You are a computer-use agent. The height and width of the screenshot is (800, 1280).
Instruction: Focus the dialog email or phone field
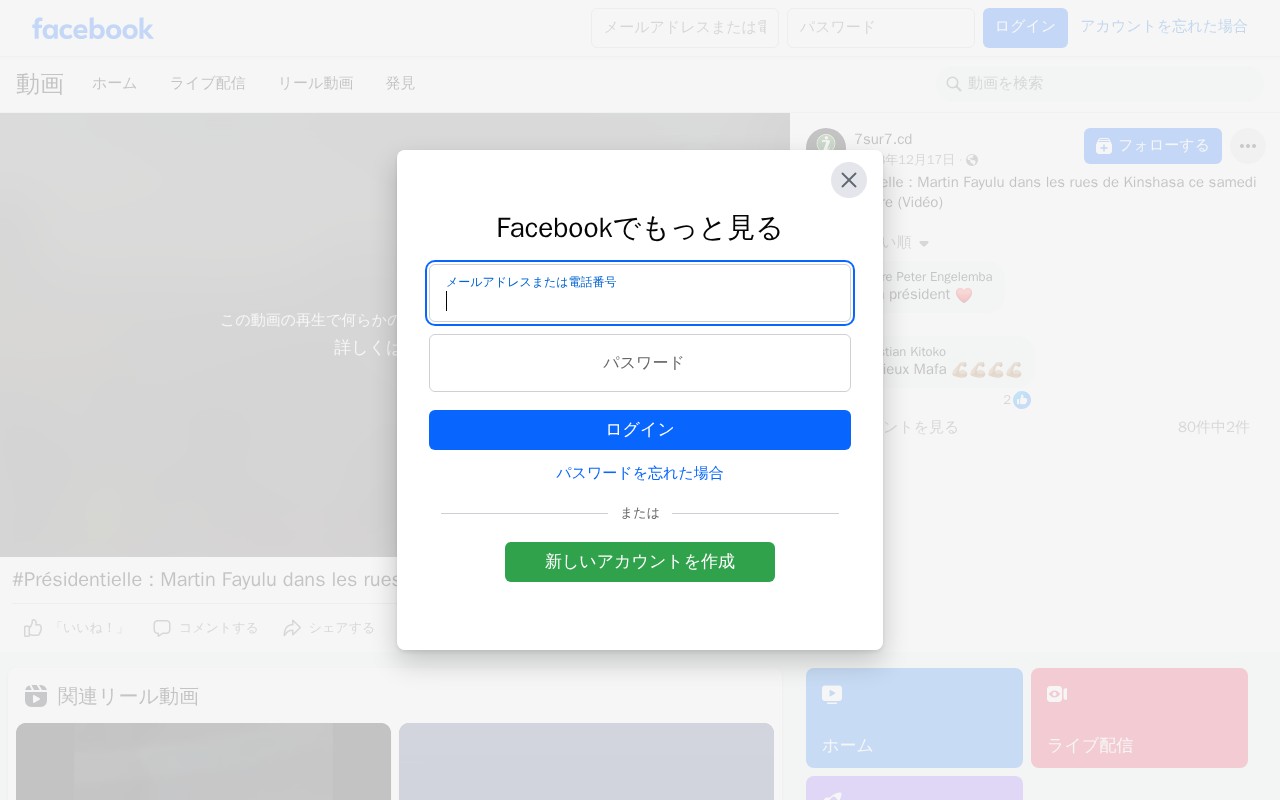[640, 293]
